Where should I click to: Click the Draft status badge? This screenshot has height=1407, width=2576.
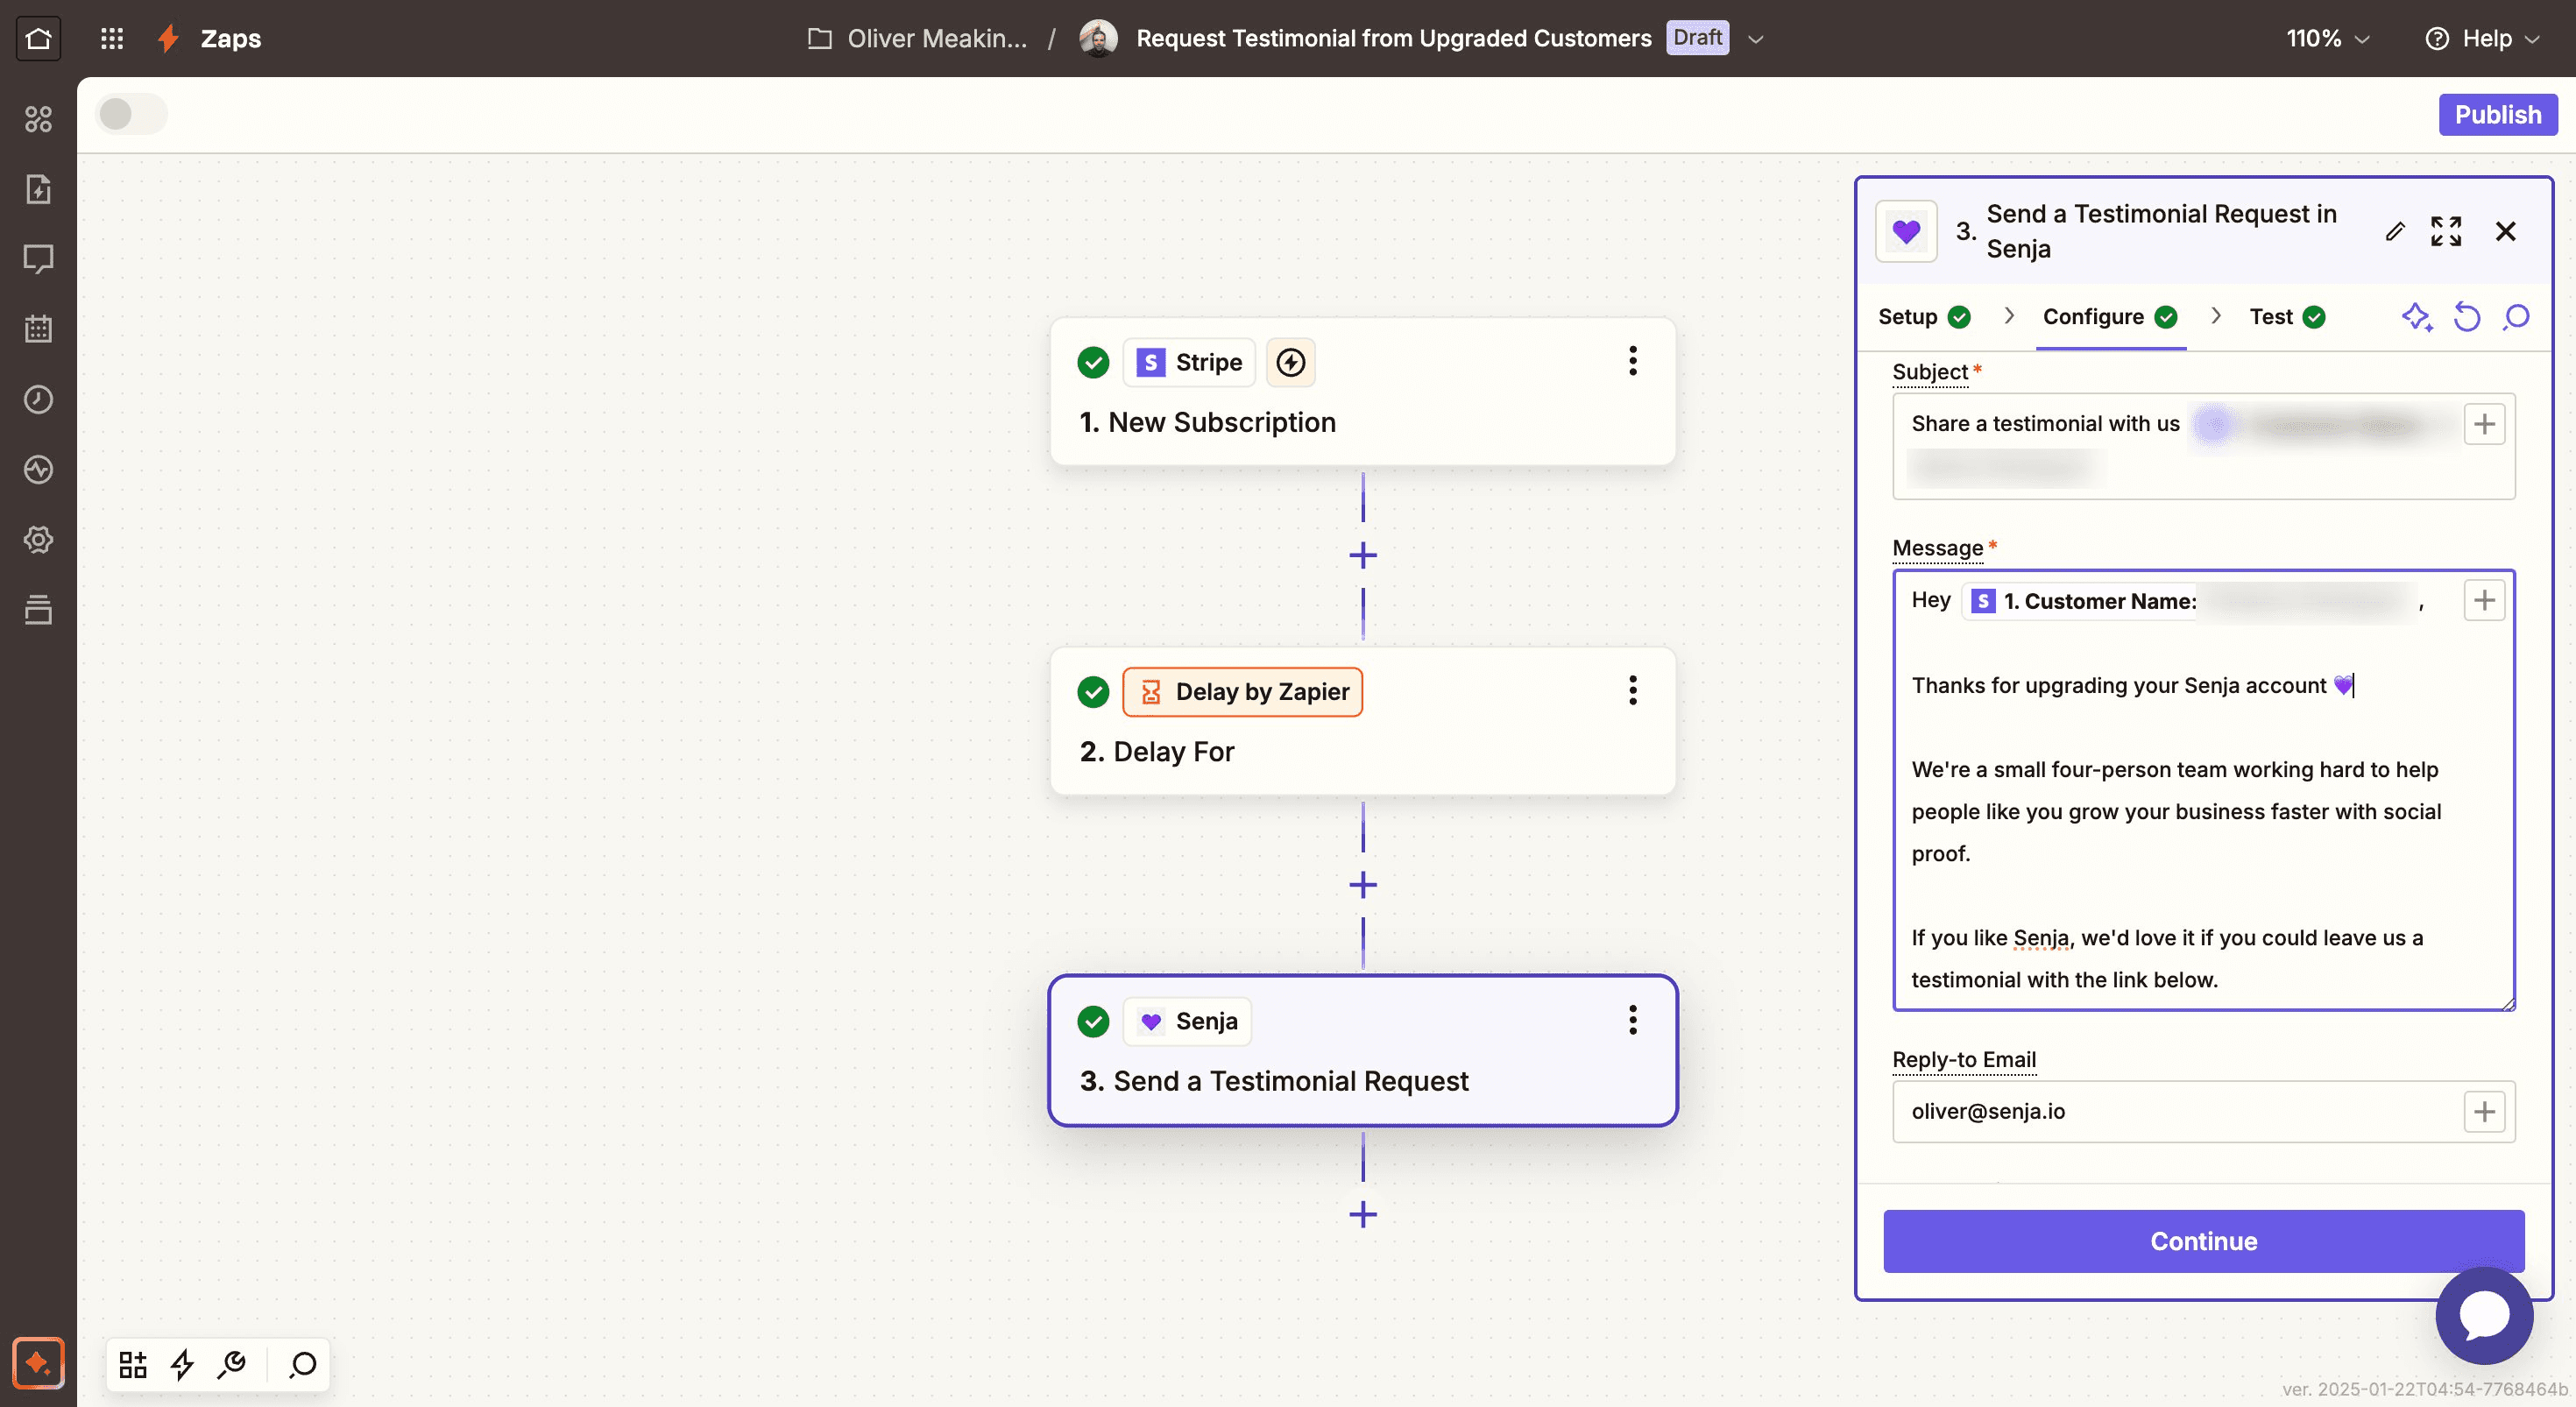[x=1697, y=38]
